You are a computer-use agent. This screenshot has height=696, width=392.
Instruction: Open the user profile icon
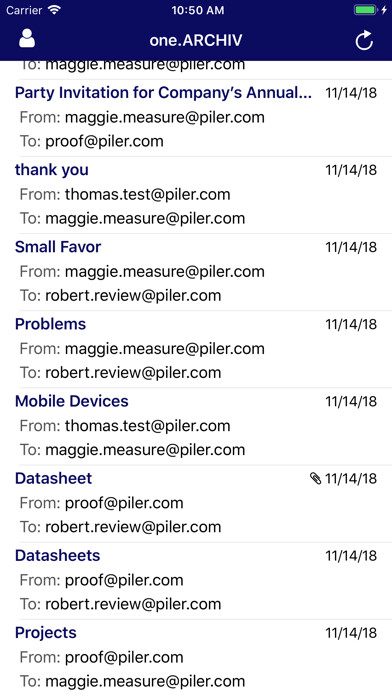click(x=27, y=39)
